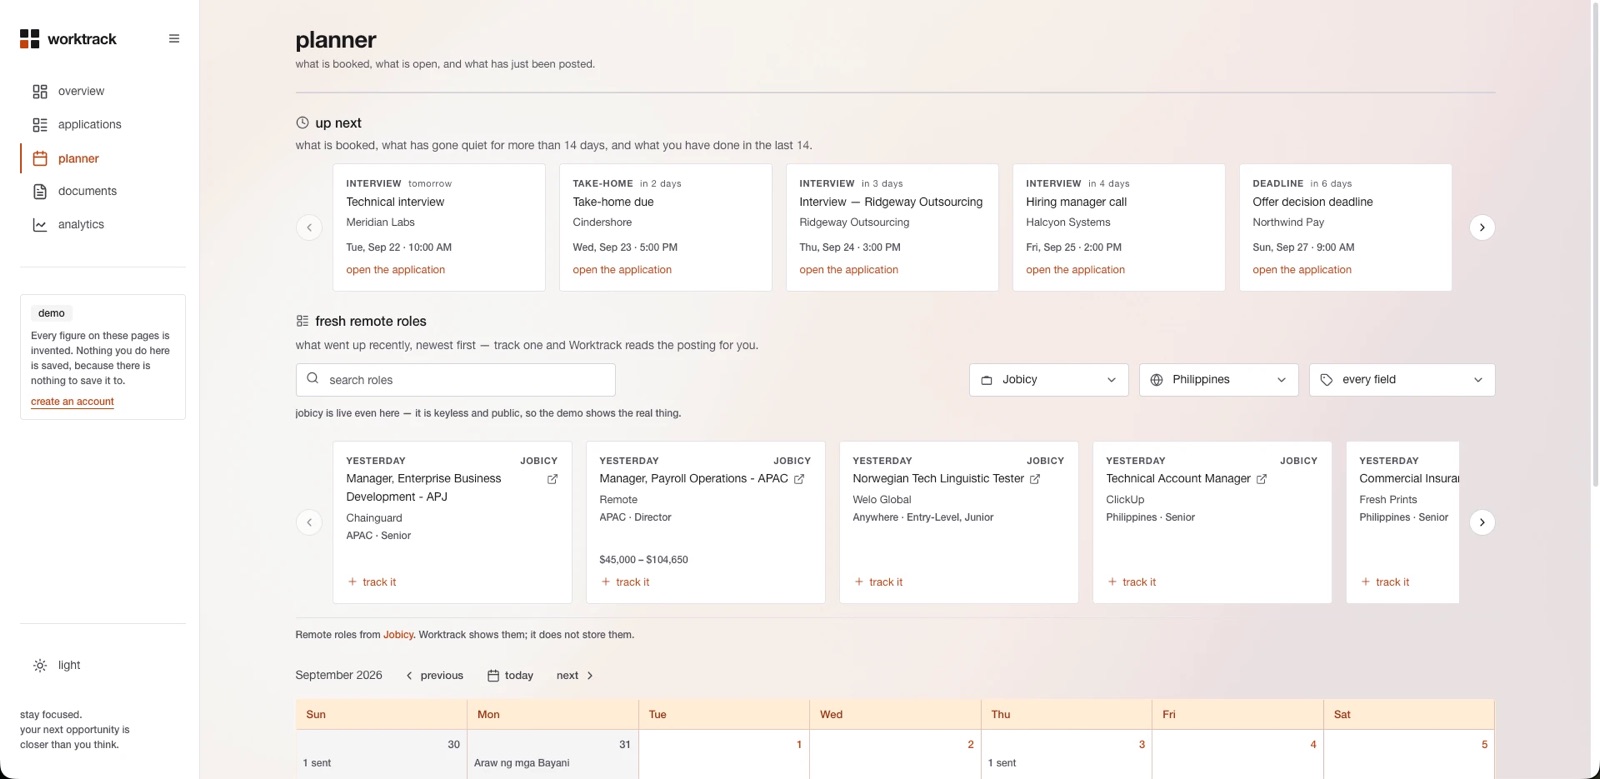Click the create an account link
Image resolution: width=1600 pixels, height=779 pixels.
pyautogui.click(x=72, y=402)
